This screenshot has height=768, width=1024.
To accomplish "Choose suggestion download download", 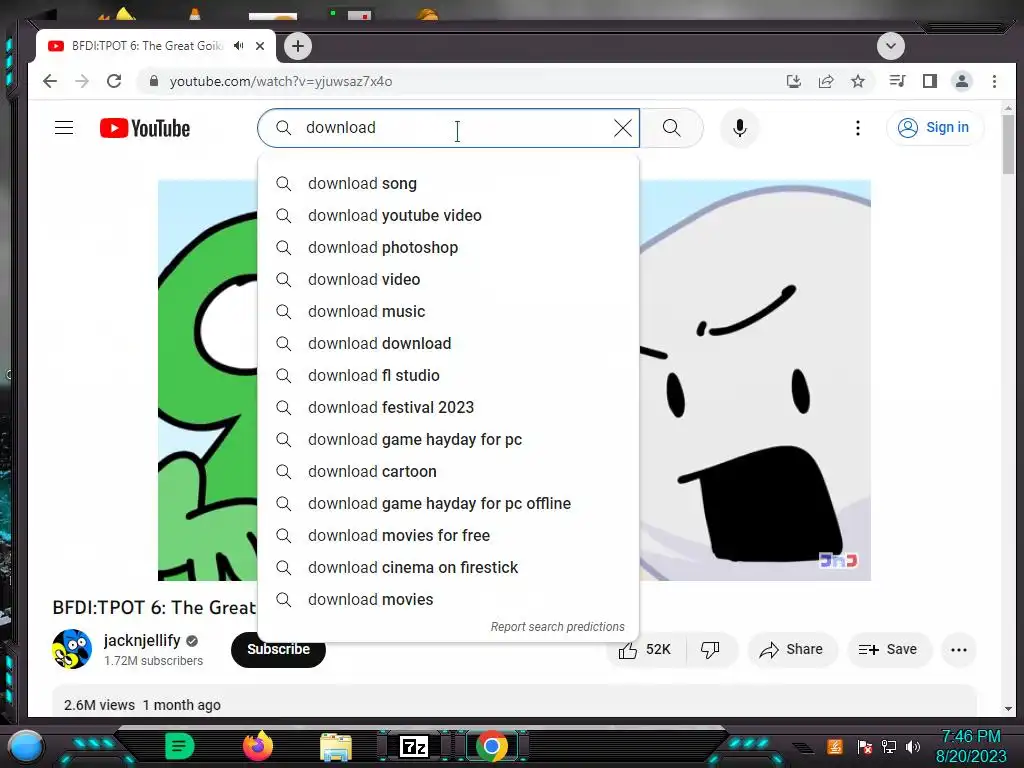I will coord(448,344).
